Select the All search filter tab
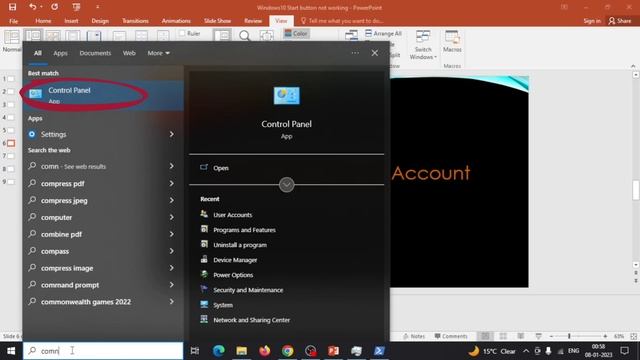Image resolution: width=640 pixels, height=360 pixels. pos(38,53)
